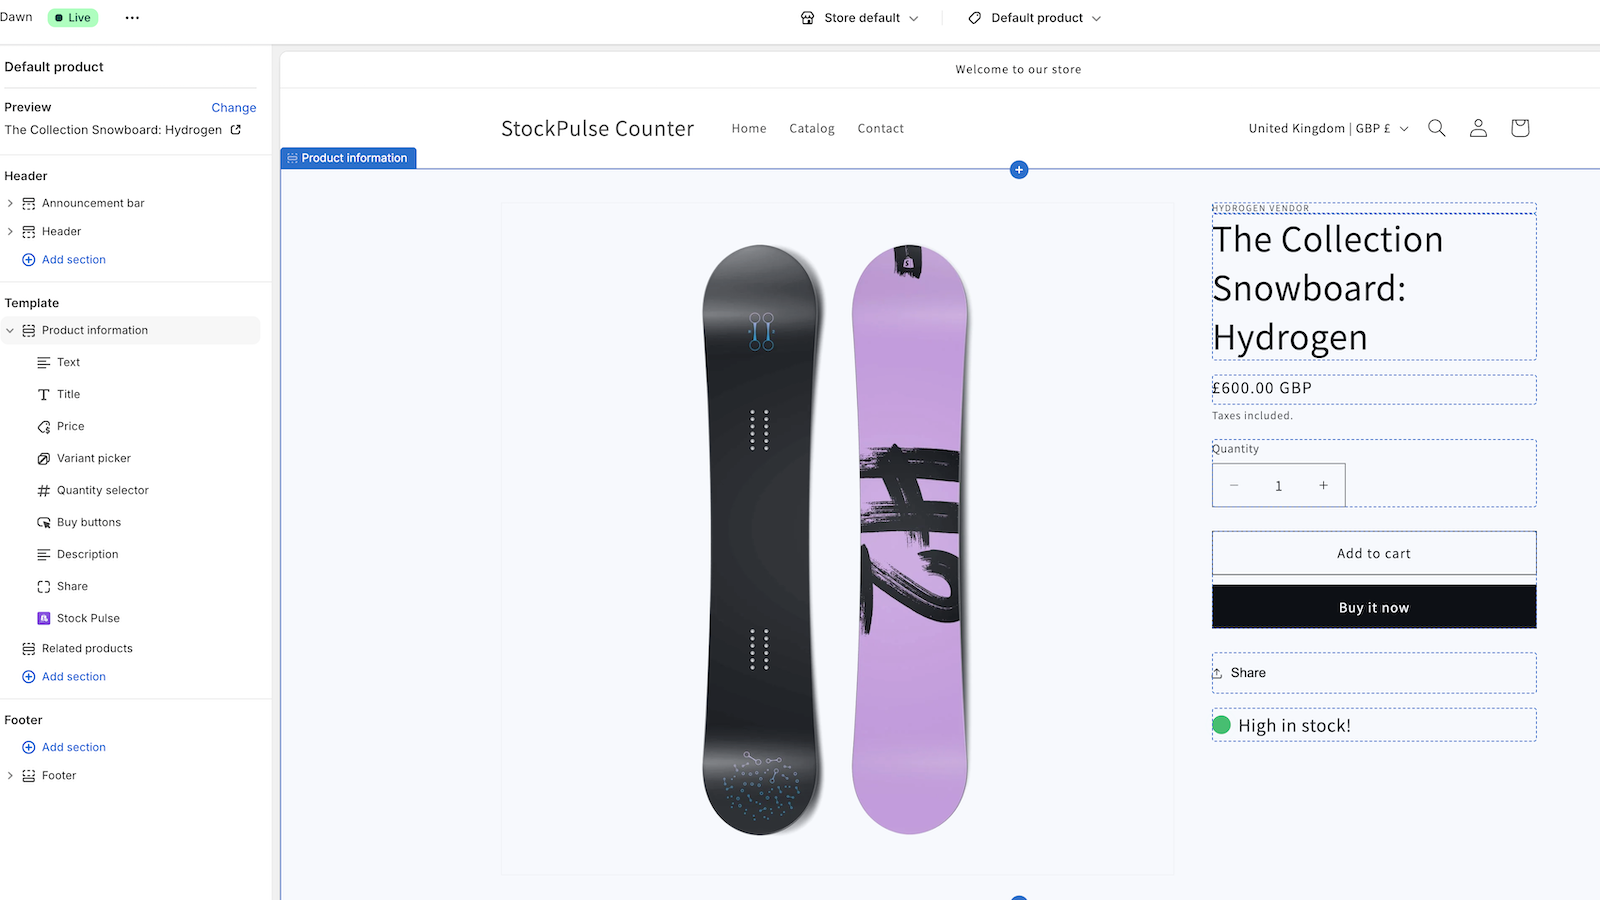Viewport: 1600px width, 900px height.
Task: Increase quantity with the plus button
Action: pyautogui.click(x=1323, y=486)
